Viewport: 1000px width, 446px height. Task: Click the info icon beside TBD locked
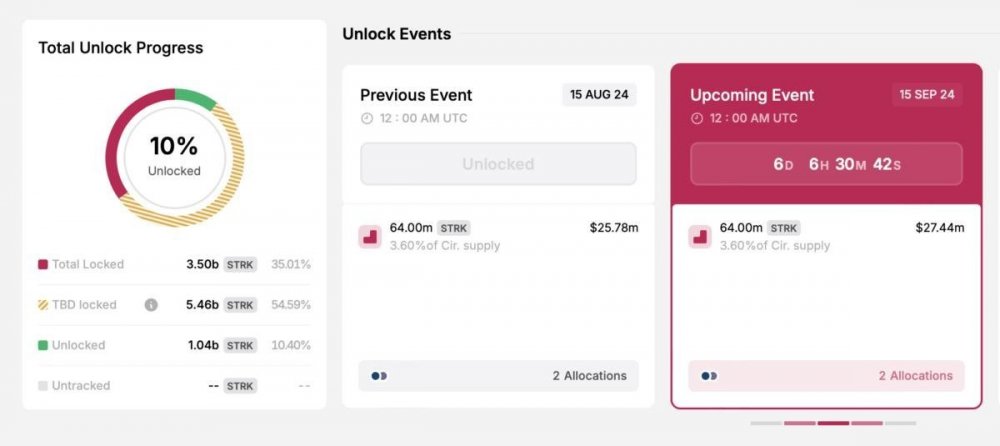click(x=151, y=305)
